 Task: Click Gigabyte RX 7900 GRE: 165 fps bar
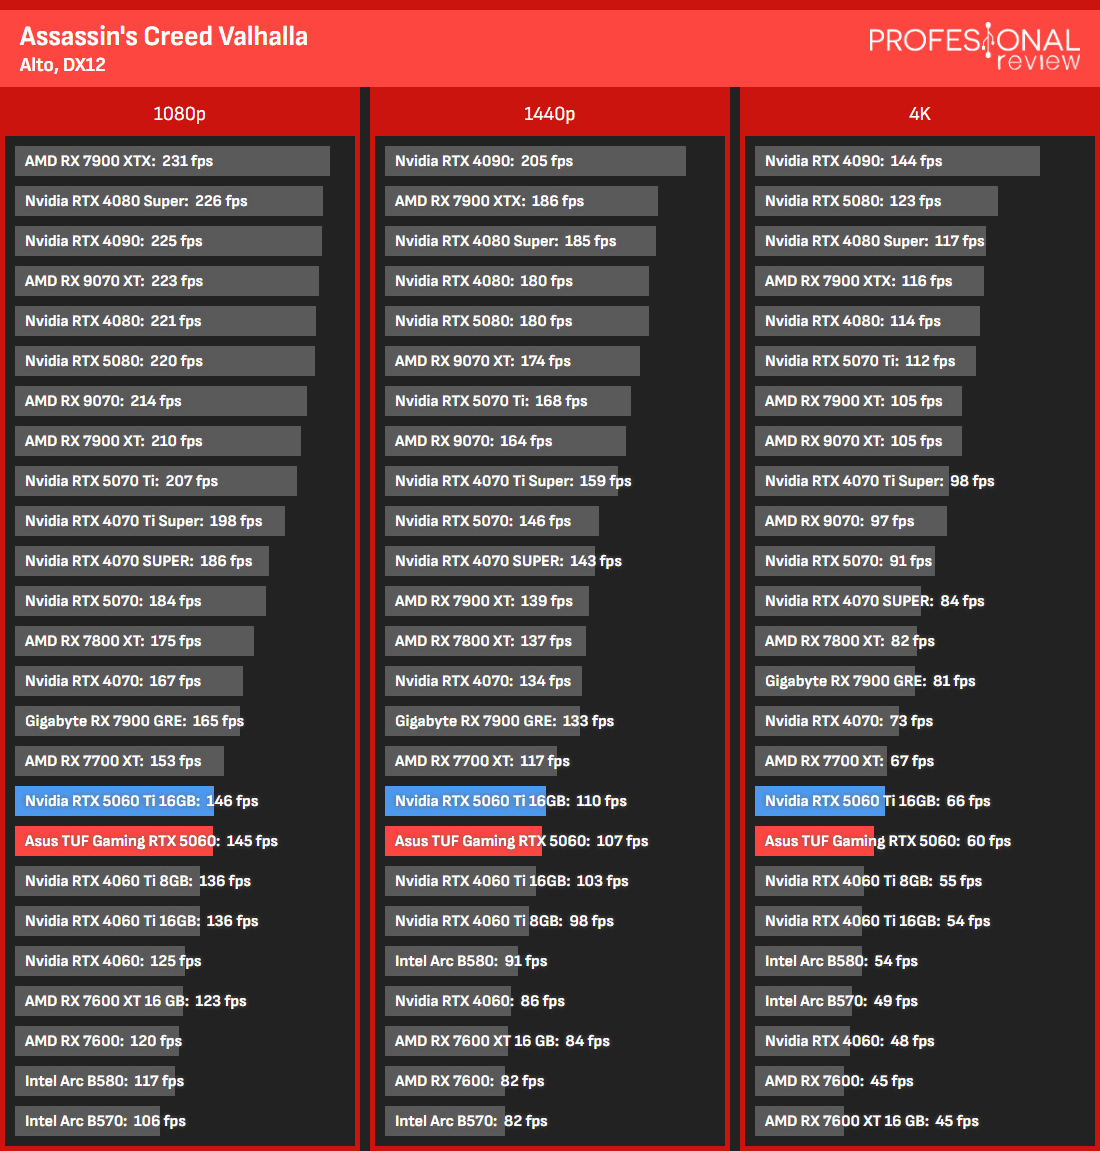[x=128, y=721]
